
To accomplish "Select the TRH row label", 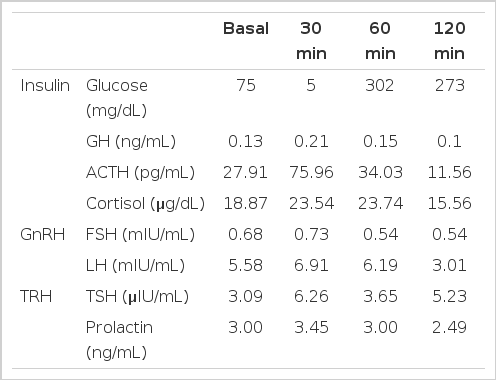I will pyautogui.click(x=36, y=296).
